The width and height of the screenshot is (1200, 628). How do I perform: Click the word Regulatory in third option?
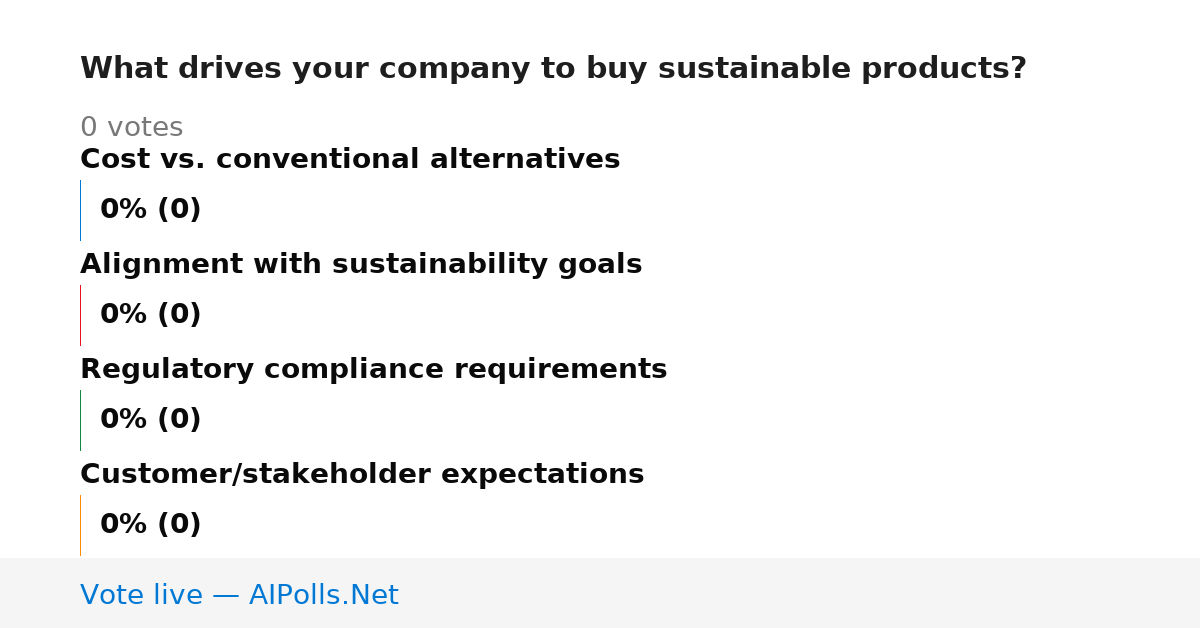[167, 370]
